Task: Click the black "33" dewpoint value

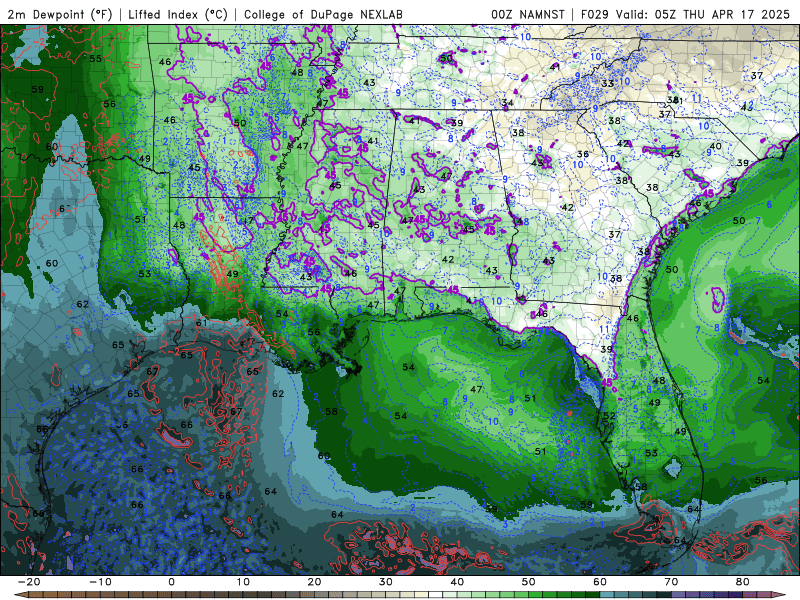Action: (x=607, y=84)
